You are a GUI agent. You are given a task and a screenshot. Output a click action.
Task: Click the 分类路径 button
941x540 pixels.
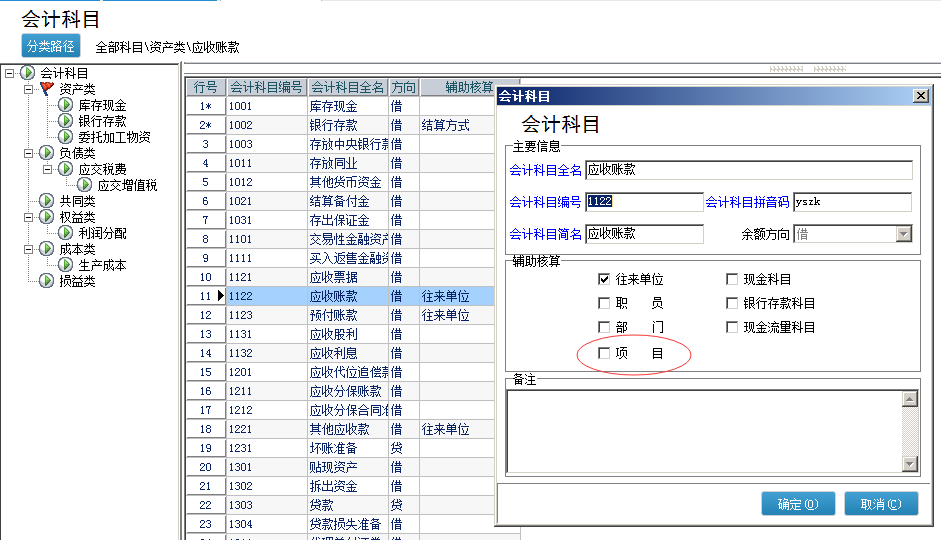[x=50, y=46]
